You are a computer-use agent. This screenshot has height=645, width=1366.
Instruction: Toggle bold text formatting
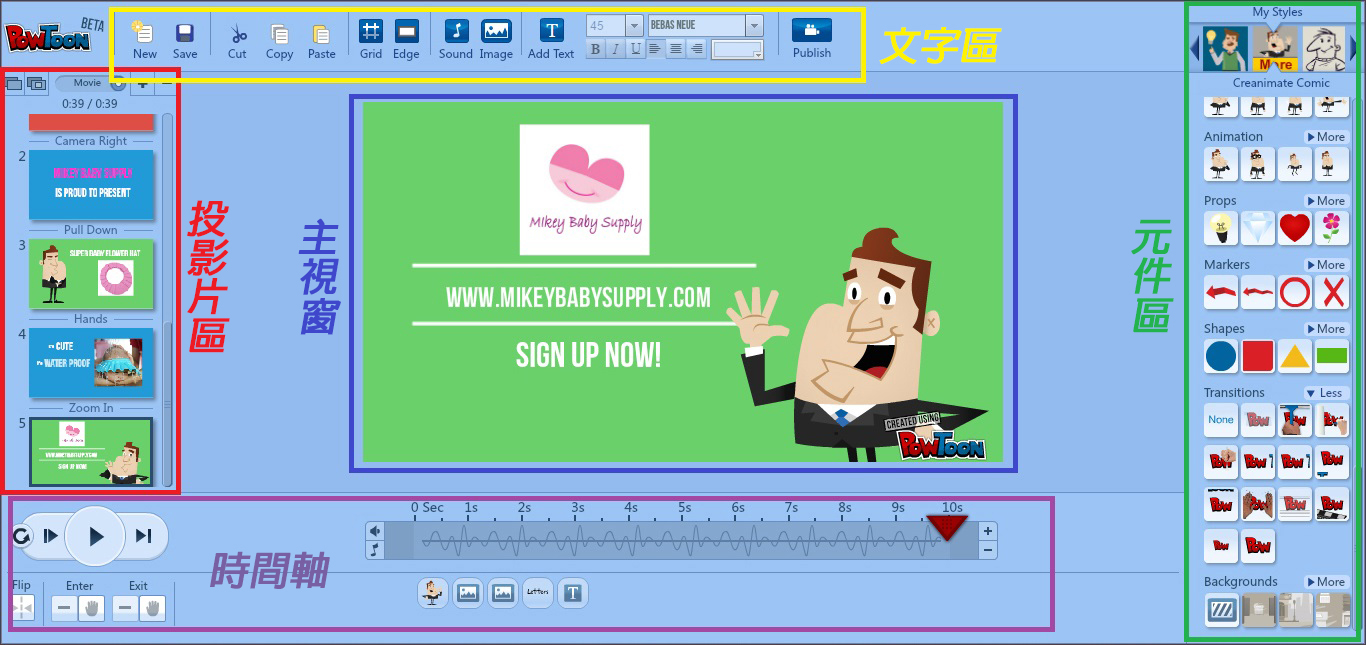(594, 48)
